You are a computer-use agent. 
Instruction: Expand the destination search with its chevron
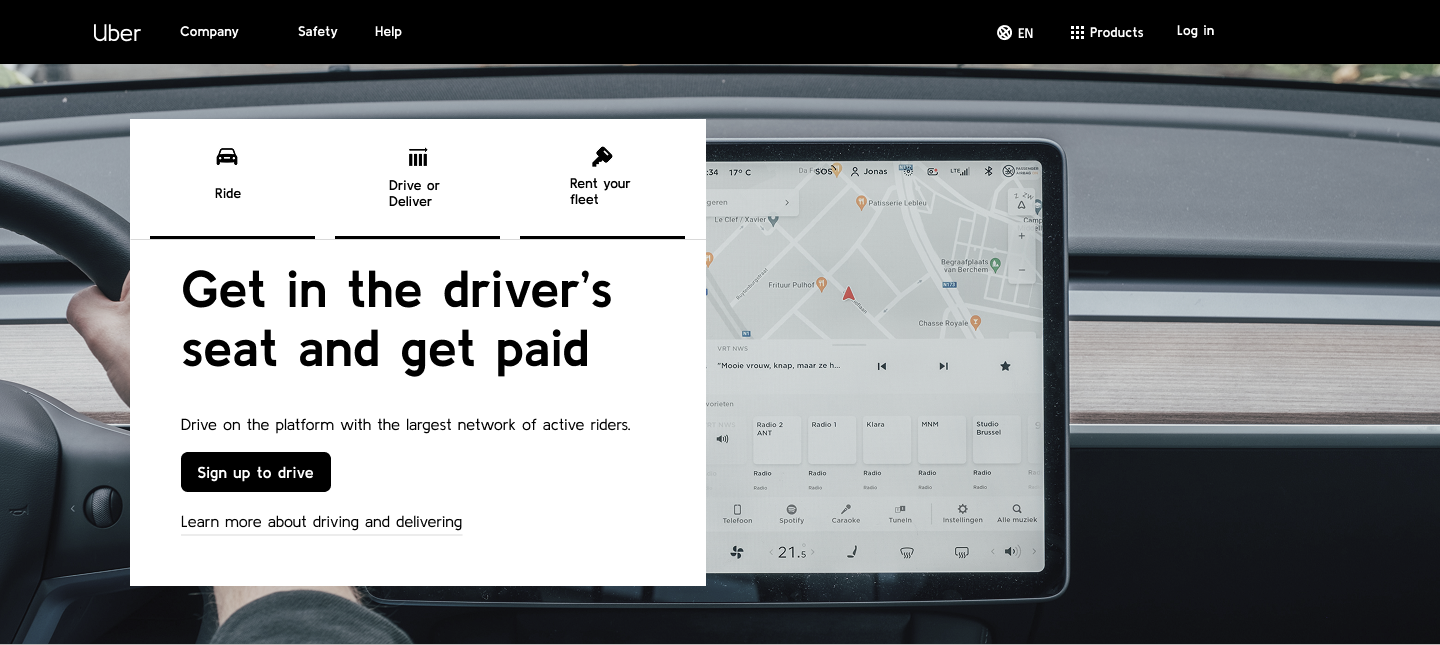(787, 202)
